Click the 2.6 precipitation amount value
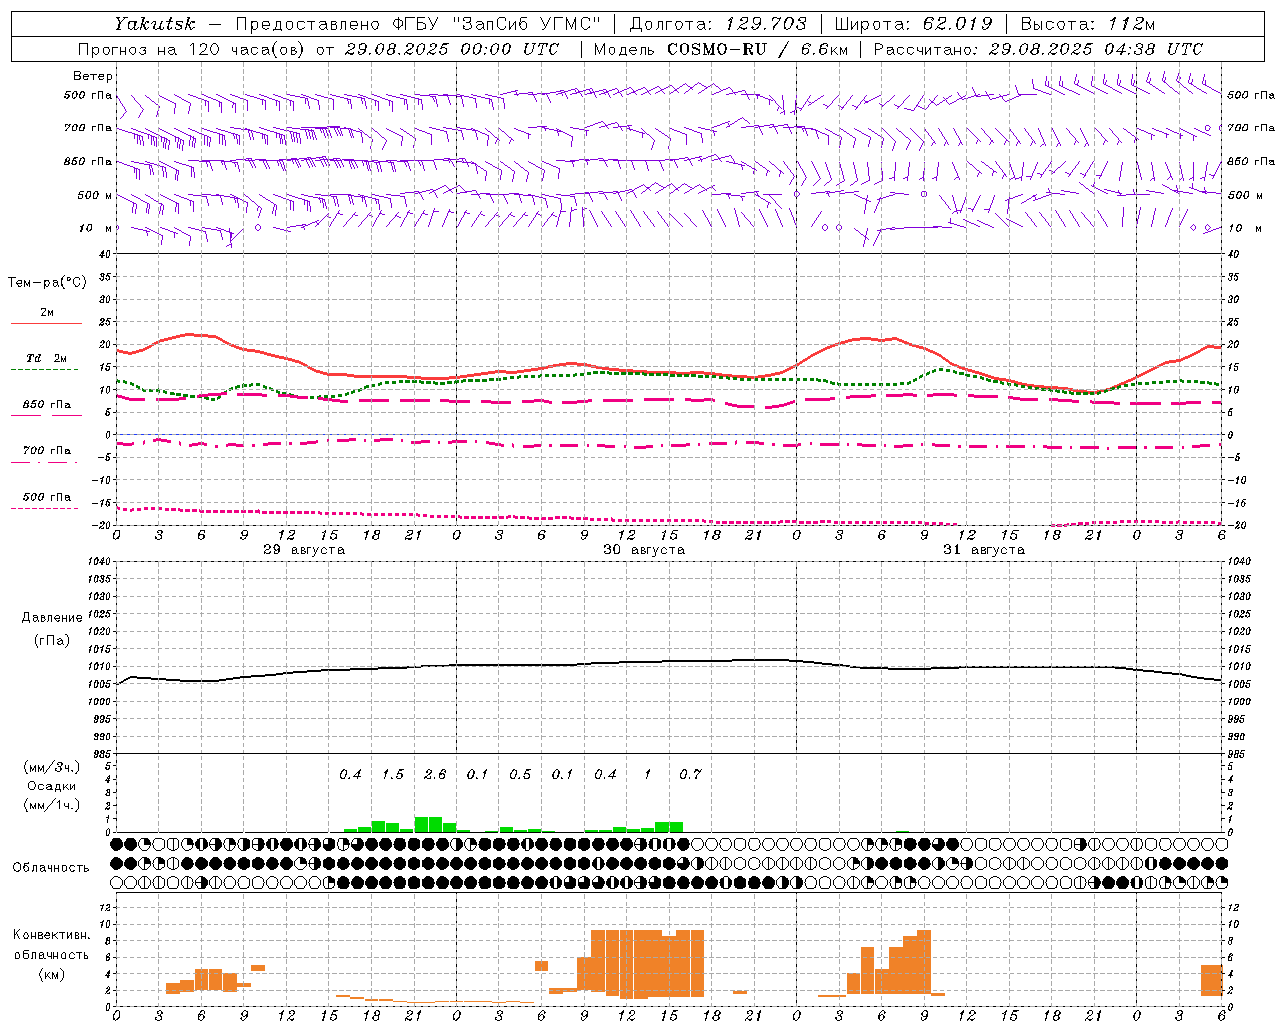The height and width of the screenshot is (1024, 1280). click(x=435, y=774)
